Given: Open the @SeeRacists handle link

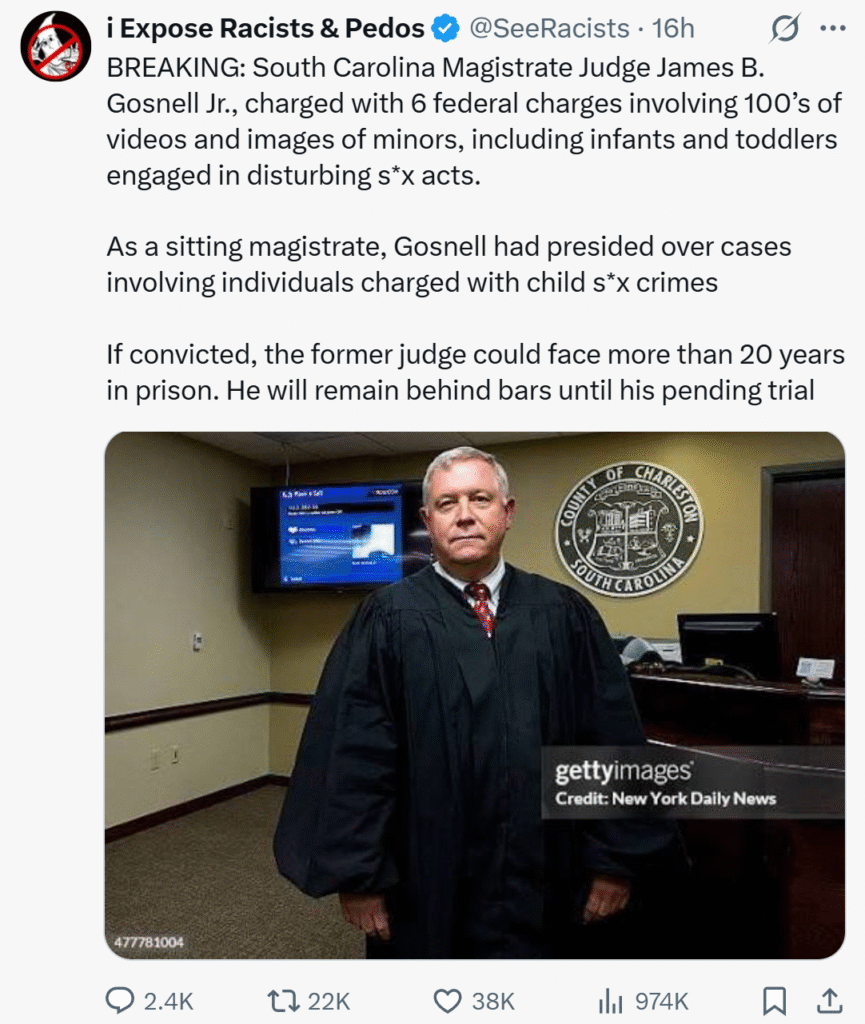Looking at the screenshot, I should [549, 29].
